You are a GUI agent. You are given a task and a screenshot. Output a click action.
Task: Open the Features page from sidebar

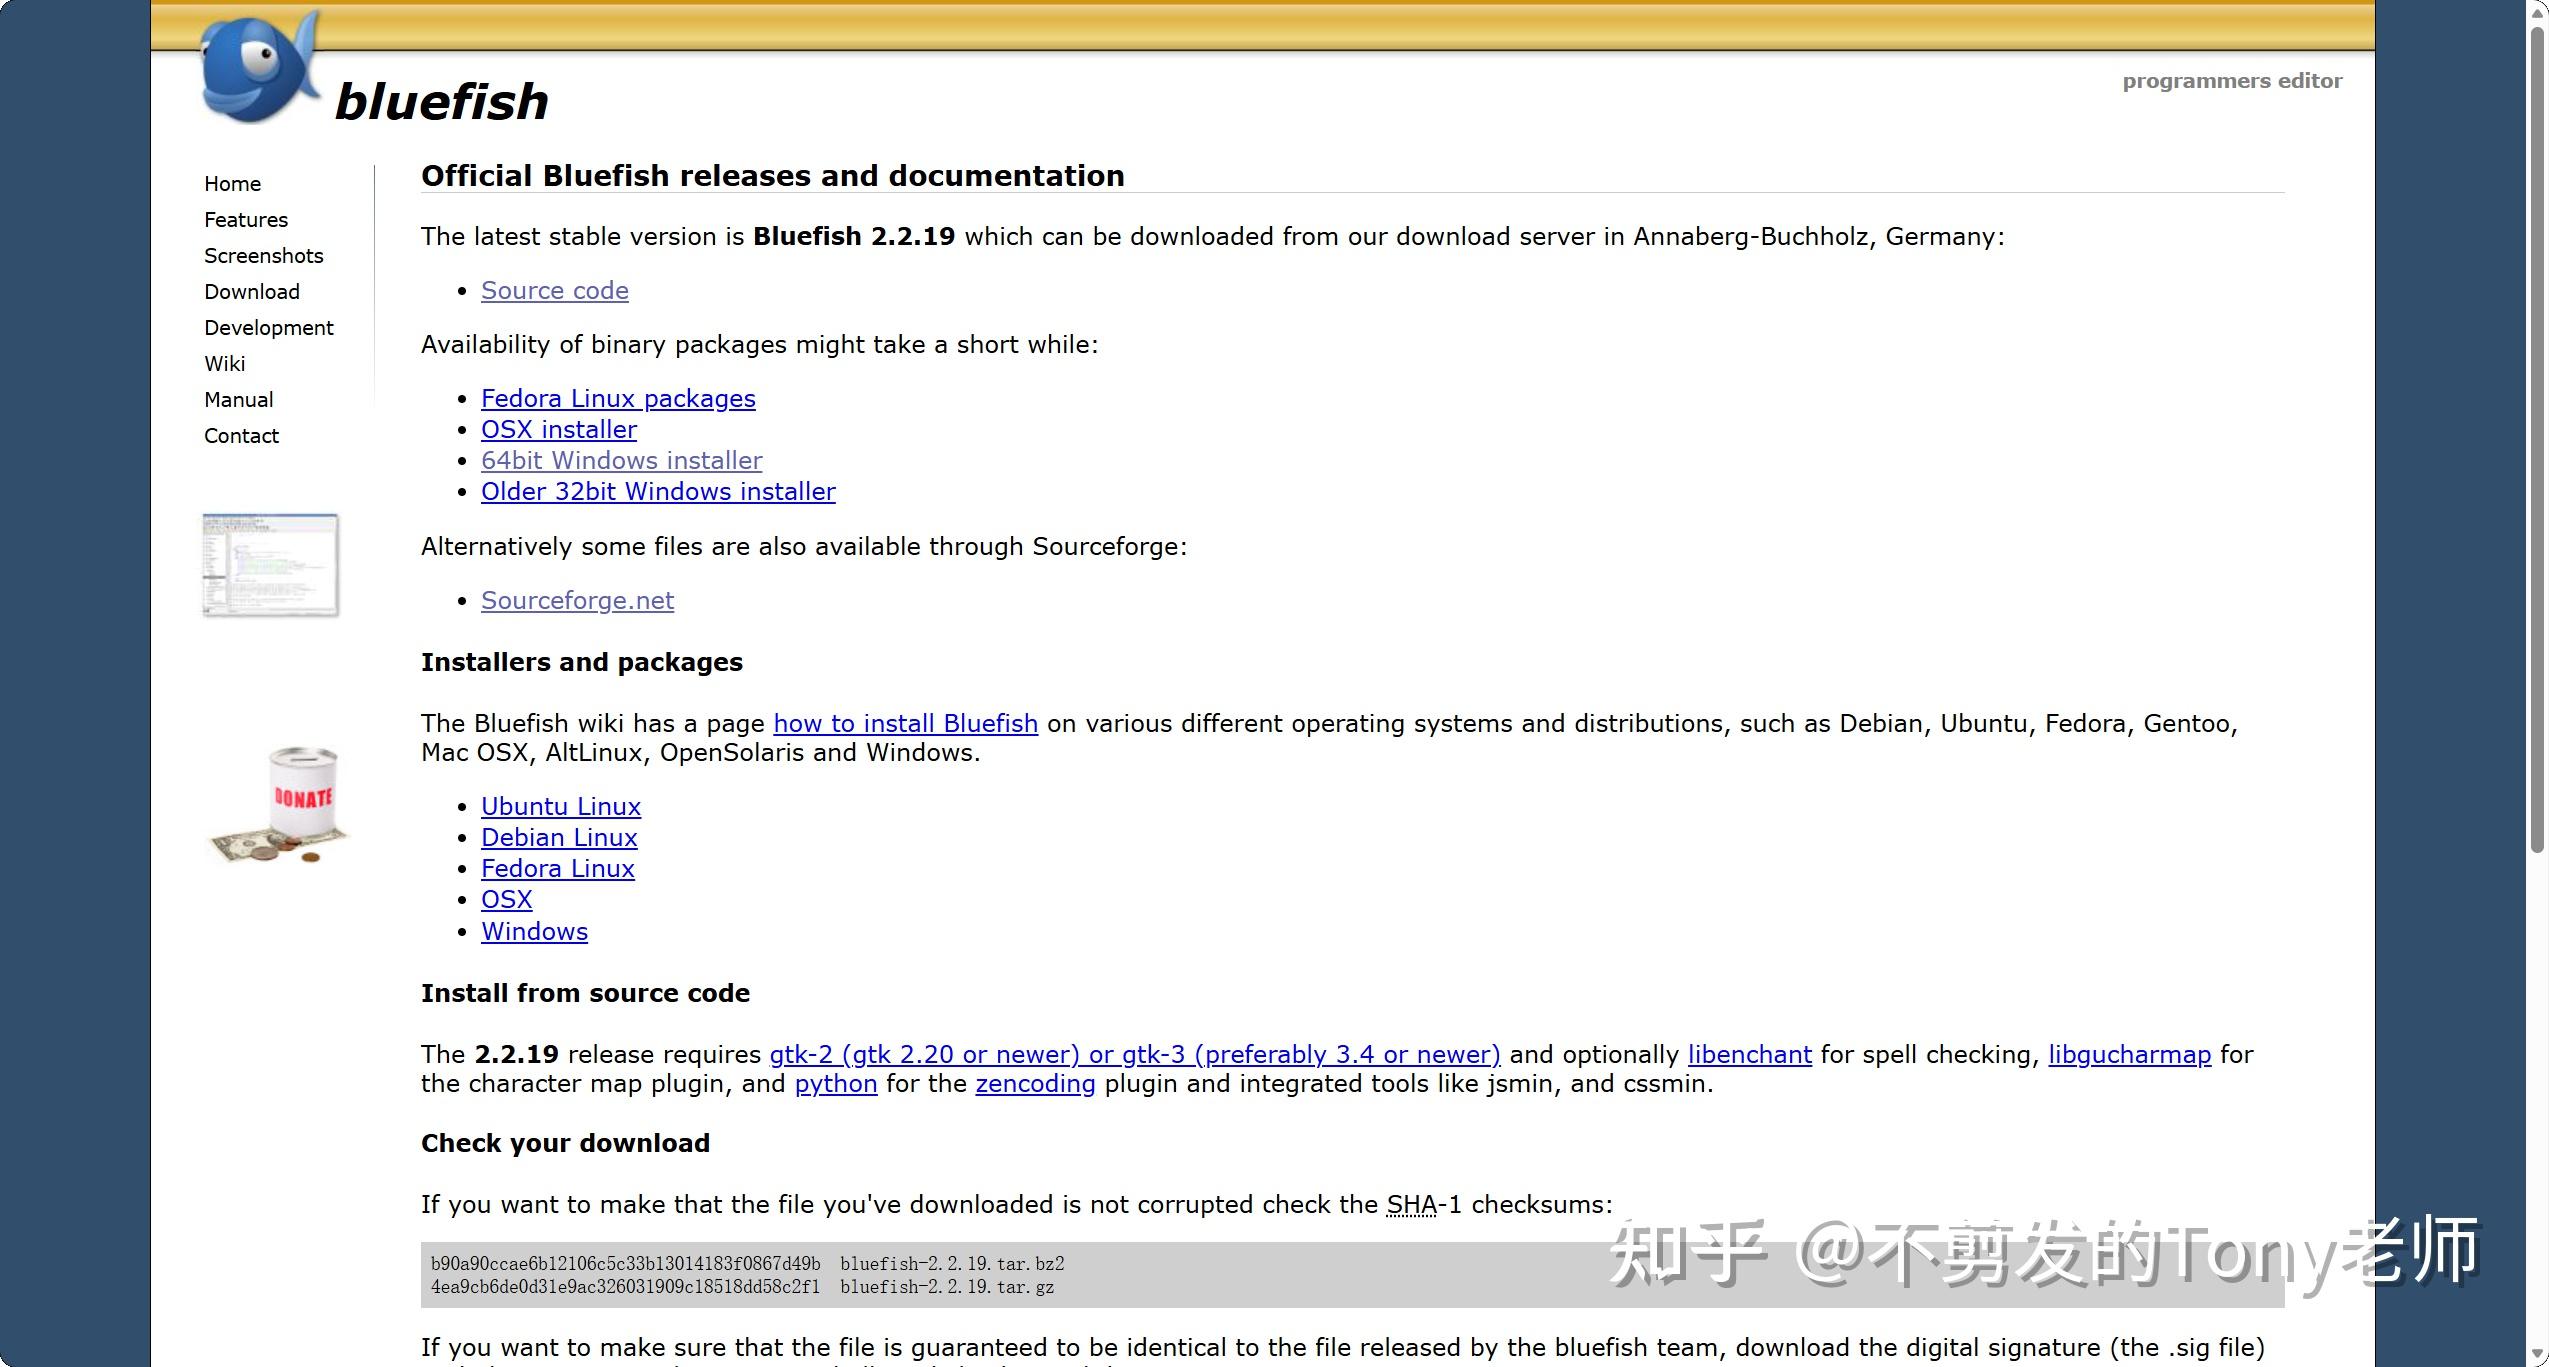pyautogui.click(x=246, y=220)
